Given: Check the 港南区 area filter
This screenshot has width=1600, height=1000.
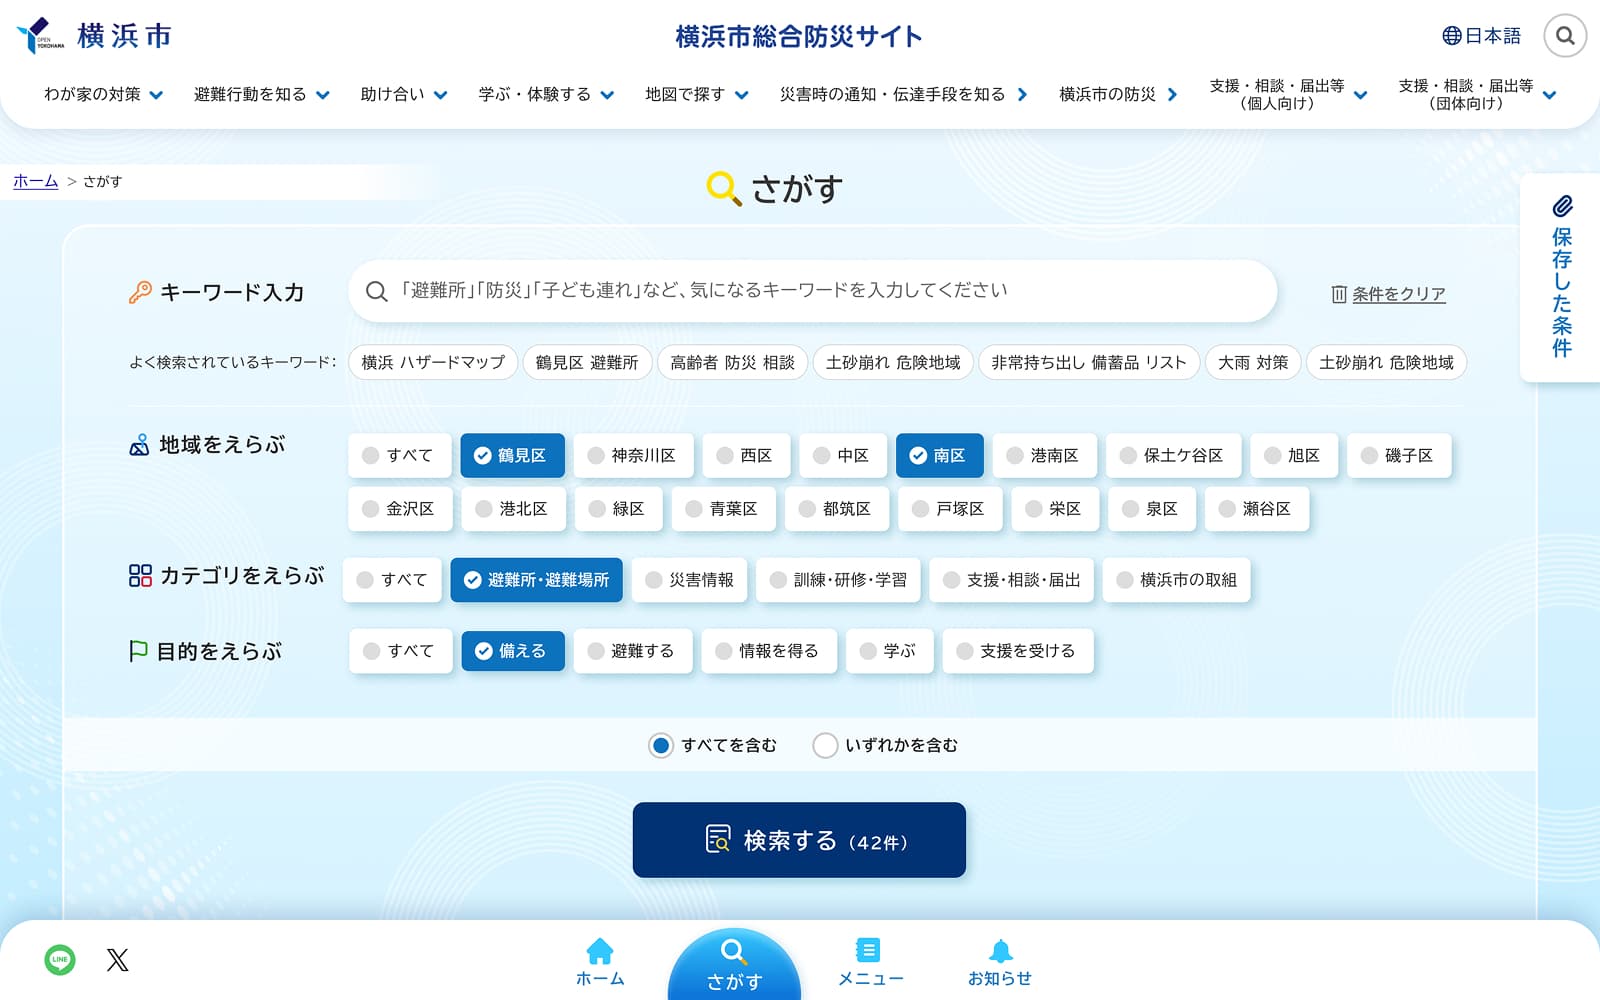Looking at the screenshot, I should [1044, 455].
